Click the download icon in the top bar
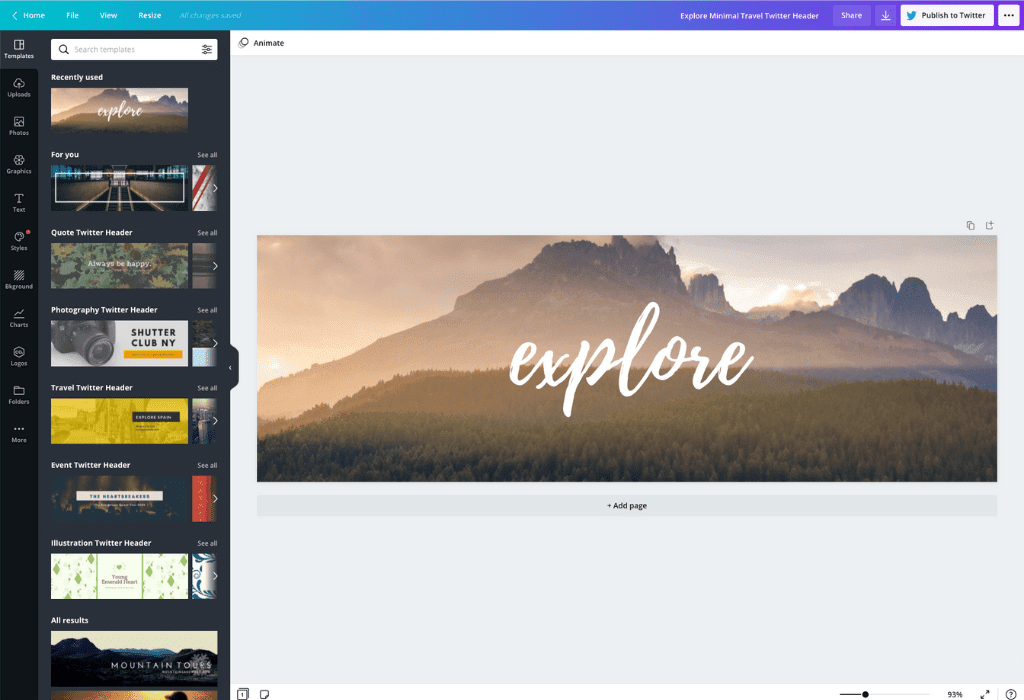This screenshot has width=1024, height=700. click(x=884, y=15)
